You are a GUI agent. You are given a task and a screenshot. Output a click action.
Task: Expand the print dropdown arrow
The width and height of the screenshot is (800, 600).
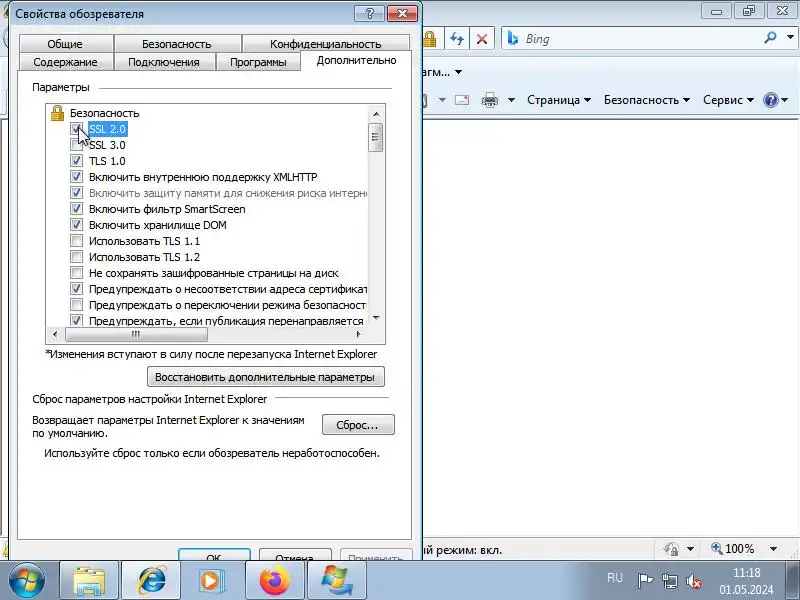tap(511, 100)
